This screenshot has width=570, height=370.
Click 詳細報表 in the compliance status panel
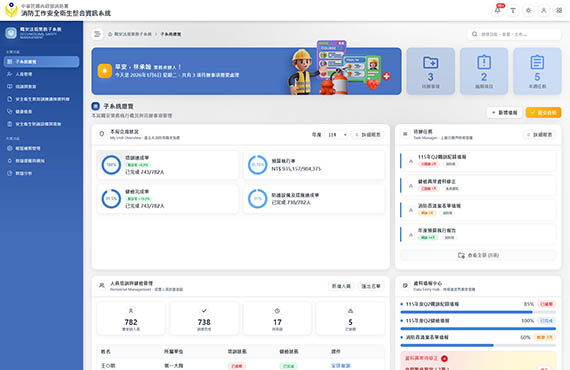click(368, 135)
